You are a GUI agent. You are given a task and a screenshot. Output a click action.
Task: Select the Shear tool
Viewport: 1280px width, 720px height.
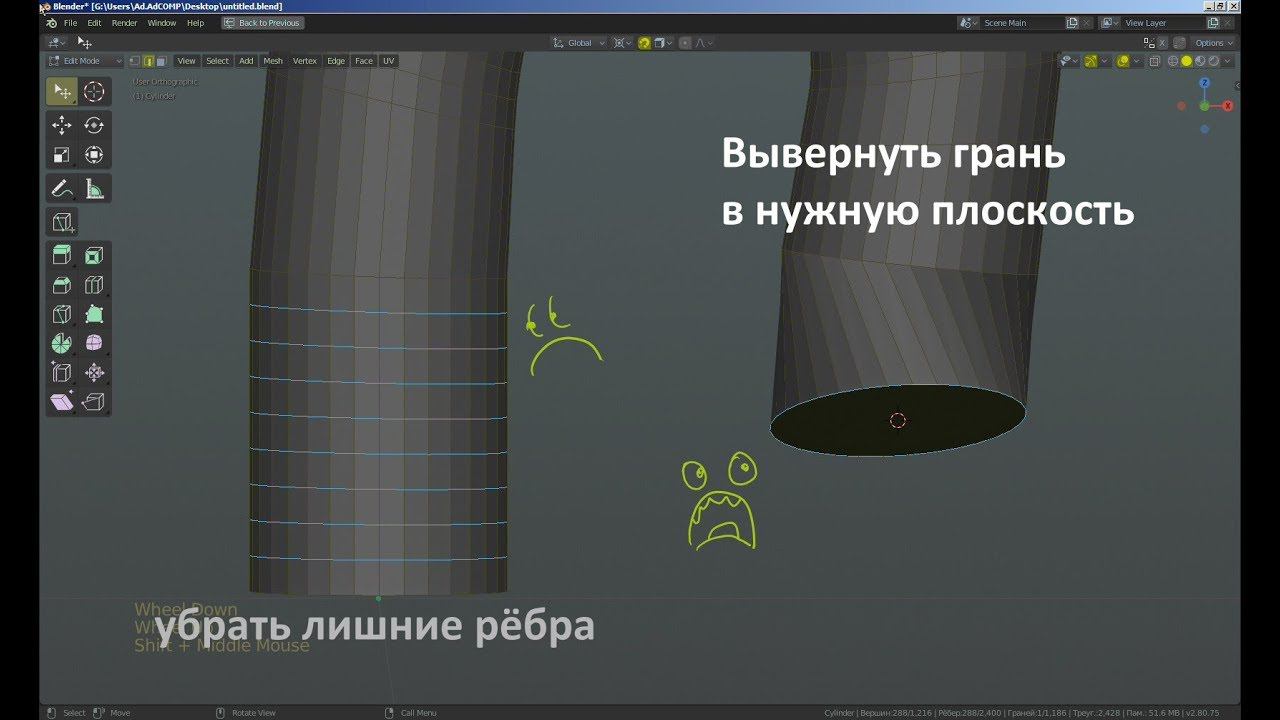(62, 402)
